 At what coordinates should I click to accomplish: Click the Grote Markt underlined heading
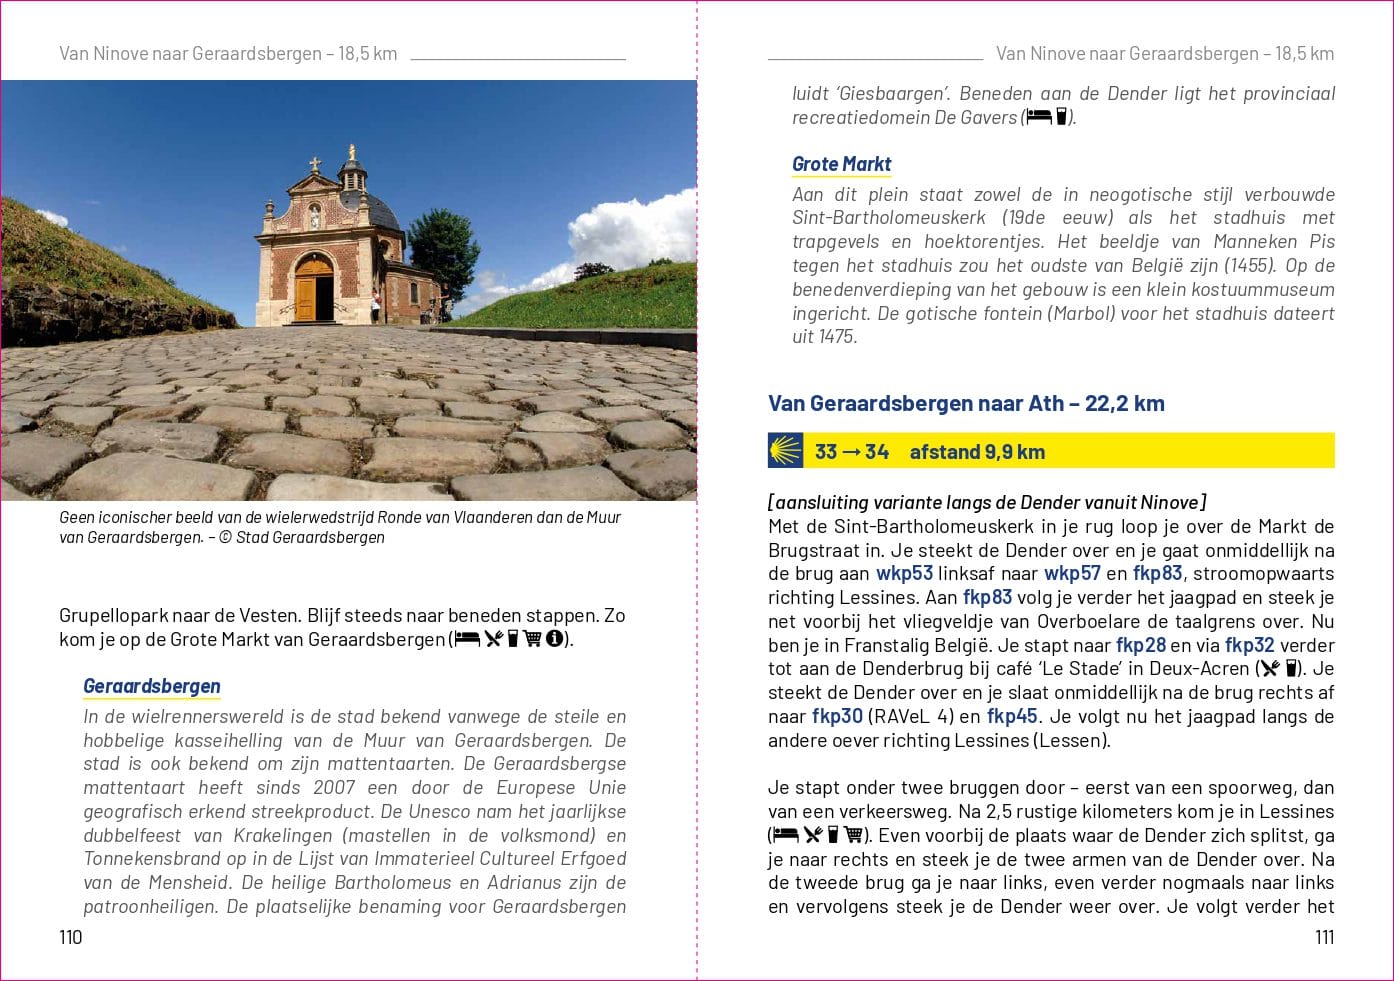841,164
